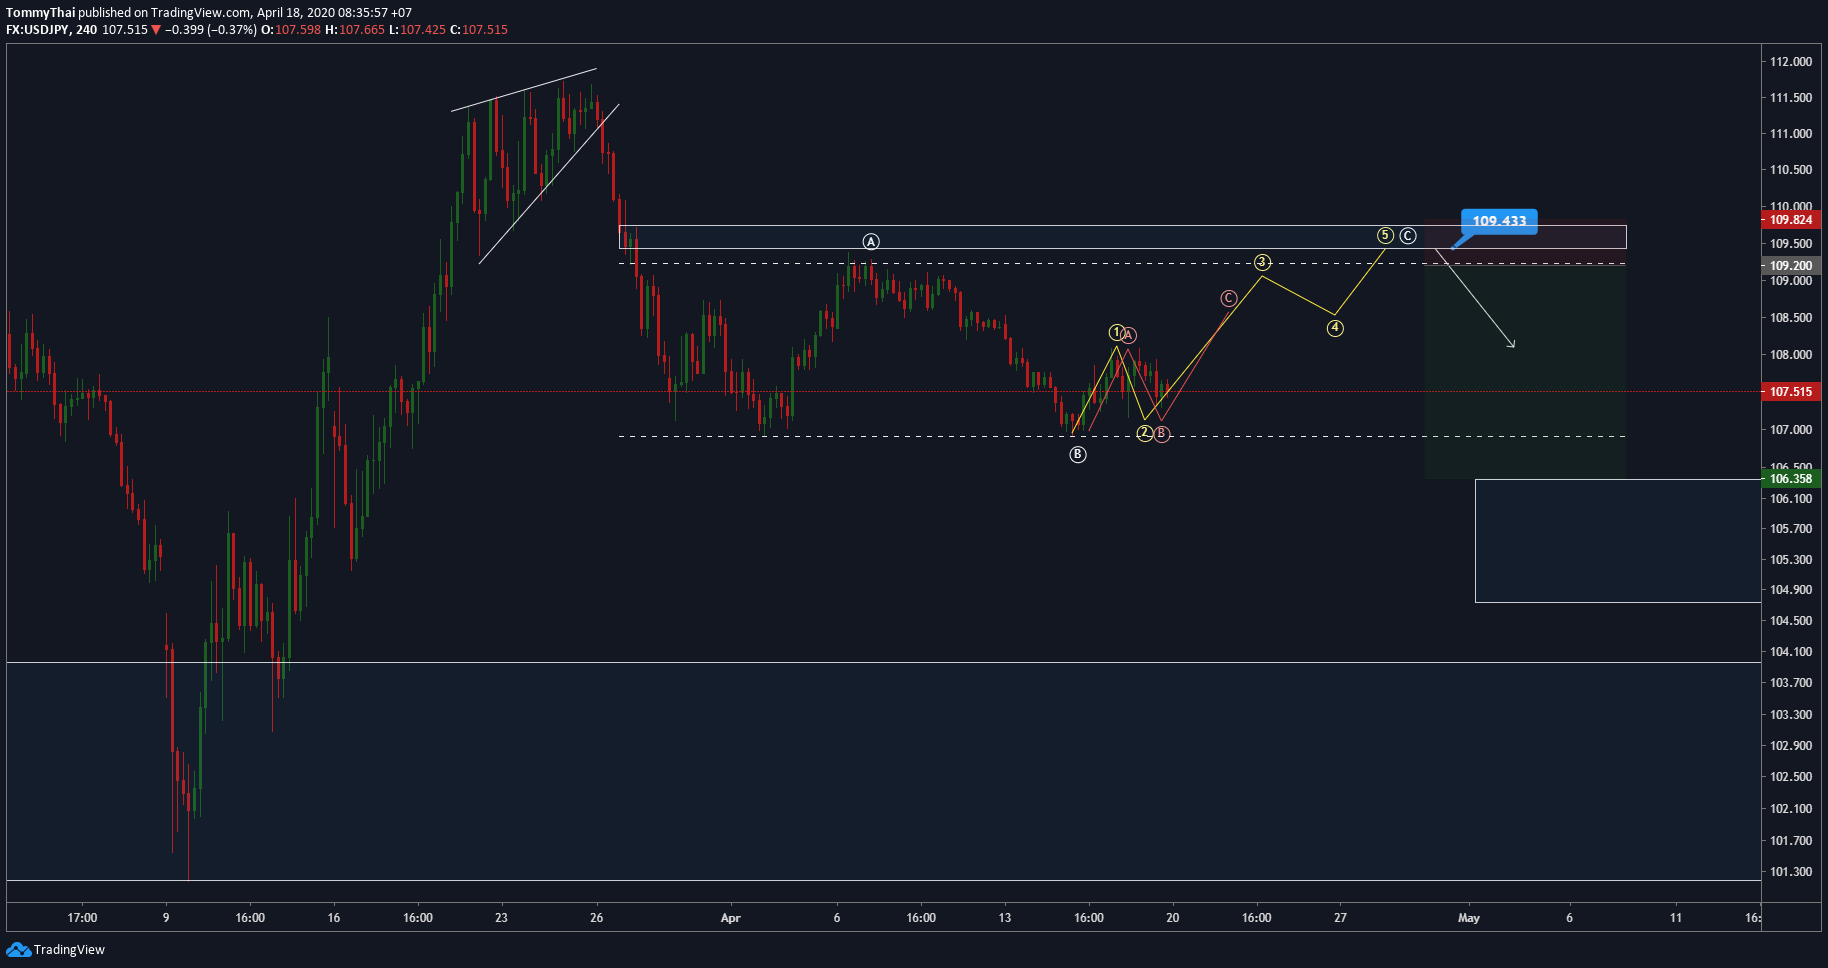Select the white circled C wave label
Viewport: 1828px width, 968px height.
coord(1407,236)
